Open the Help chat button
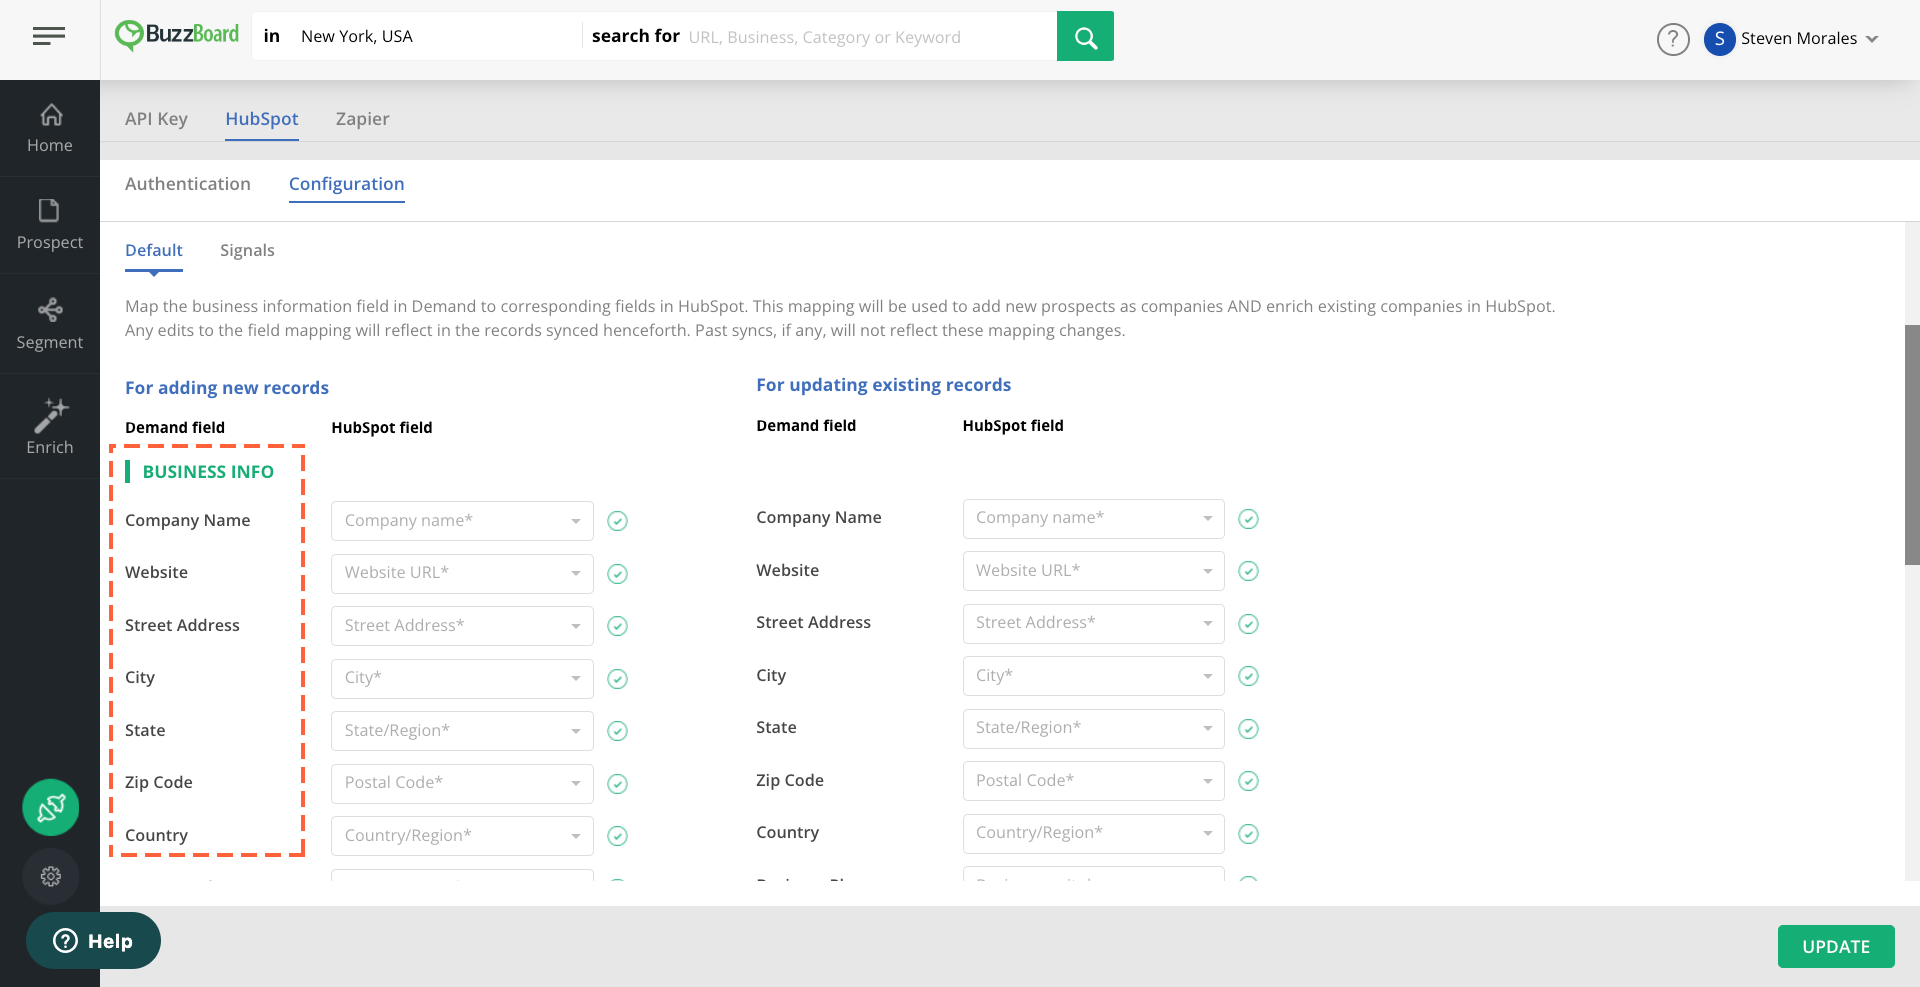This screenshot has height=987, width=1920. 94,941
